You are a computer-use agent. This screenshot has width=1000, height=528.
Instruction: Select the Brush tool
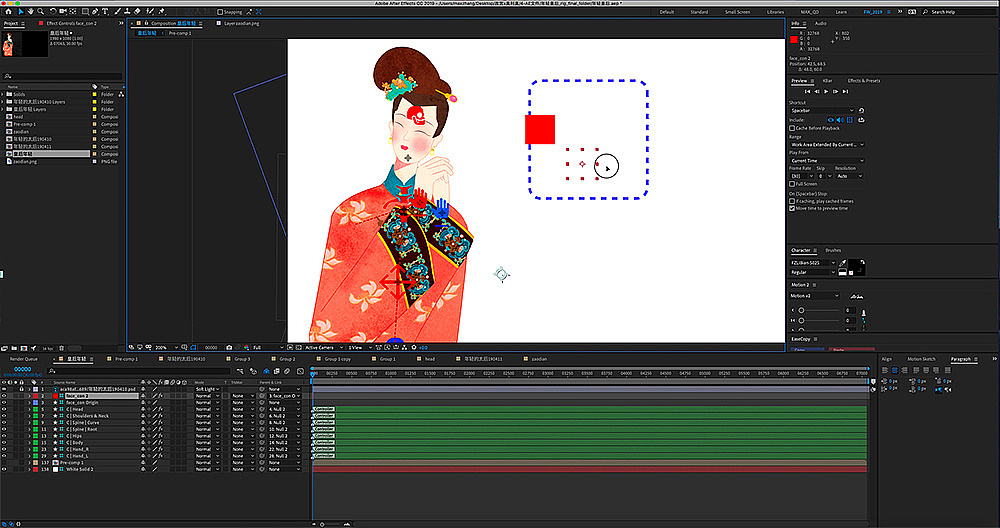(118, 11)
